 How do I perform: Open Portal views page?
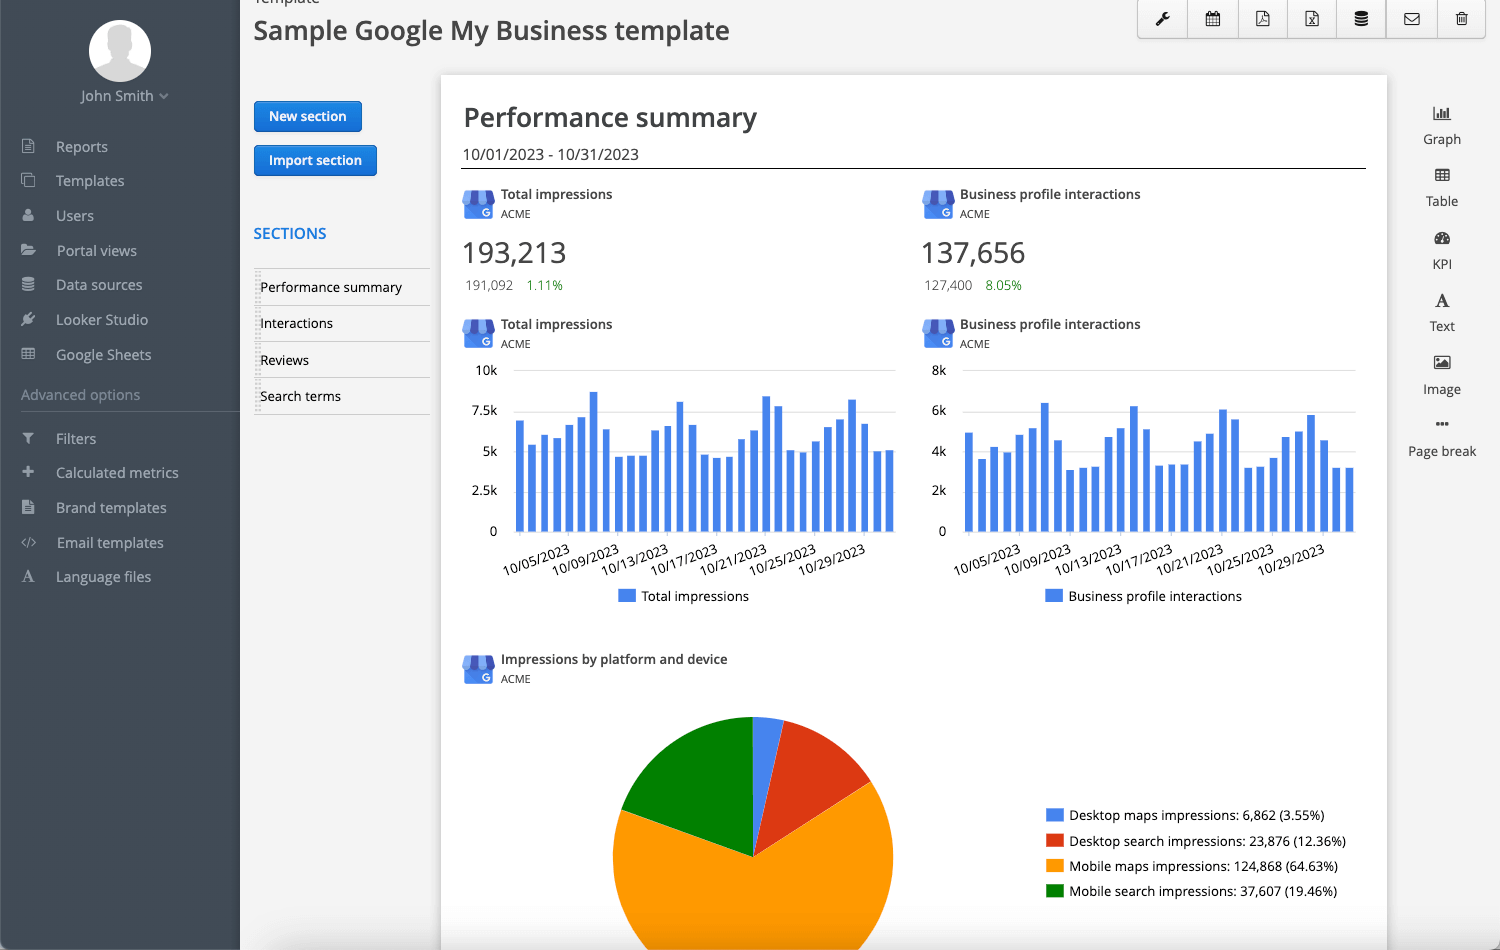97,251
